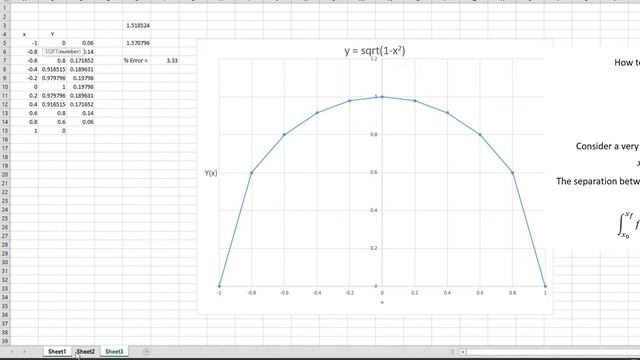Select the chart title y = sqrt(1-x²)

375,51
